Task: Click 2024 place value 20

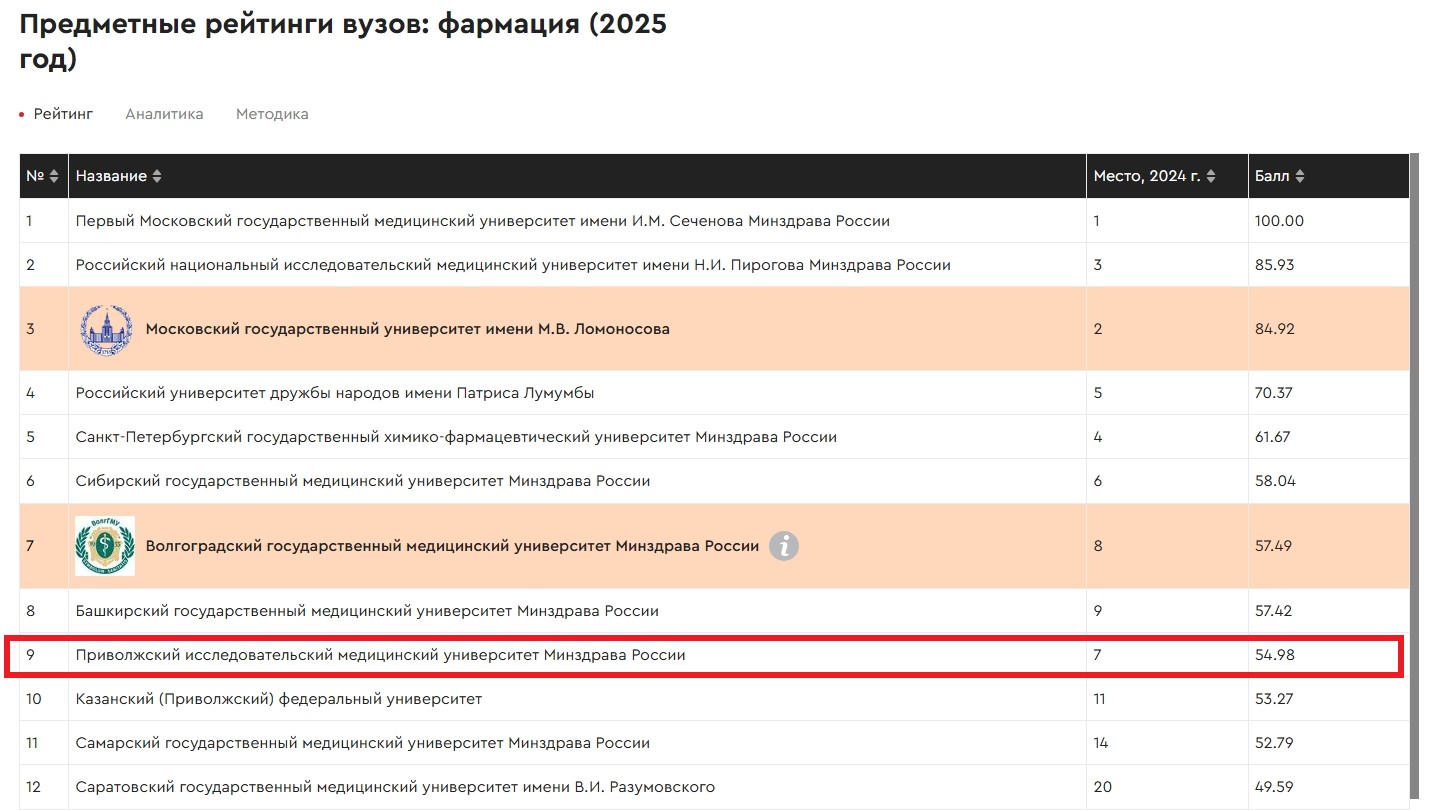Action: tap(1102, 787)
